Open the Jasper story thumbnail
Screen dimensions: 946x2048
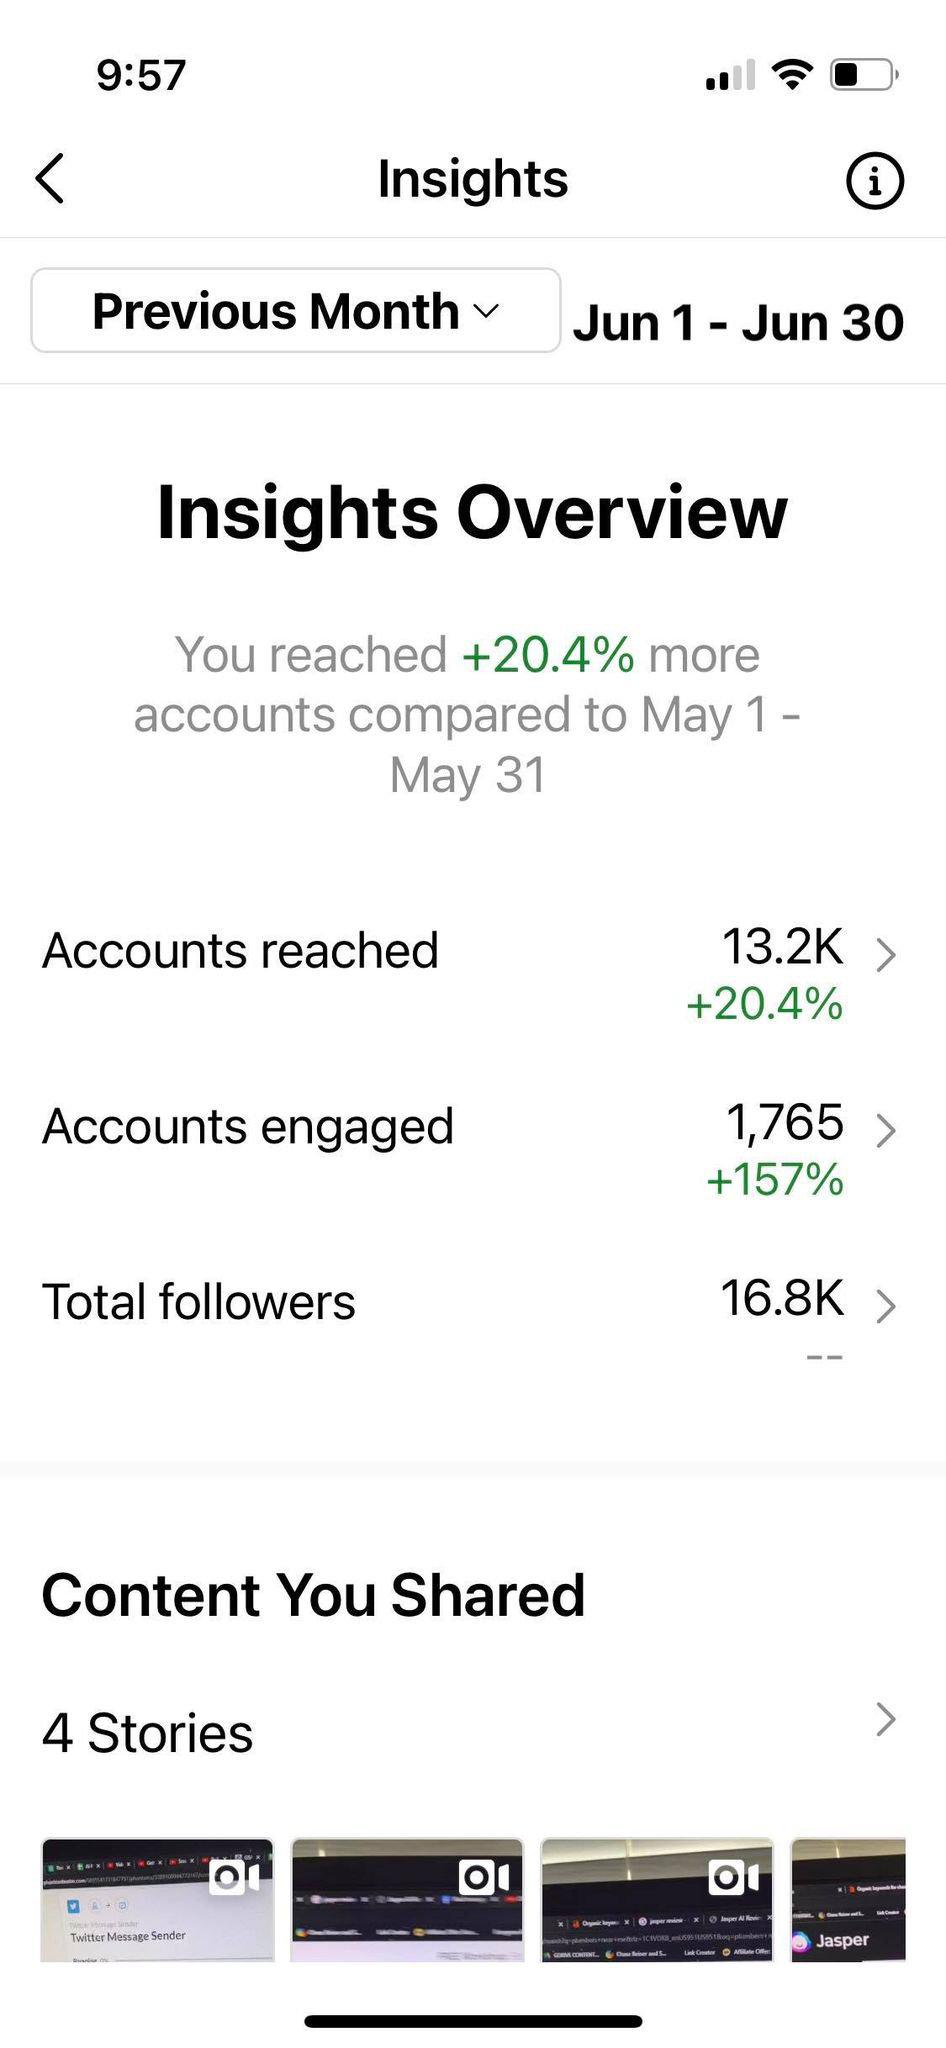(848, 1899)
